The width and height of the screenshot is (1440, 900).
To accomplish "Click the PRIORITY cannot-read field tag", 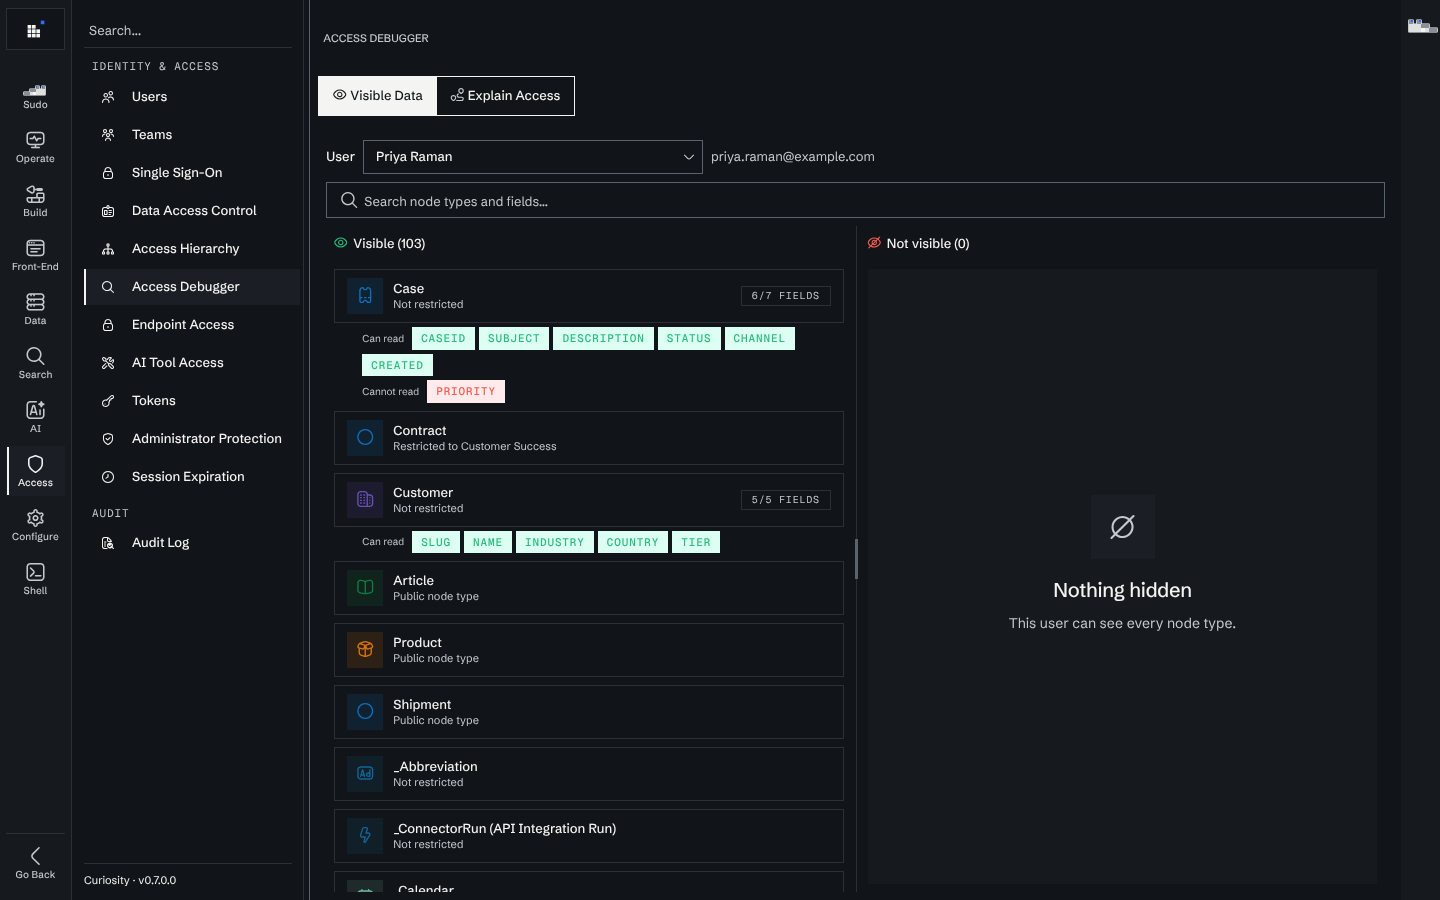I will (466, 392).
